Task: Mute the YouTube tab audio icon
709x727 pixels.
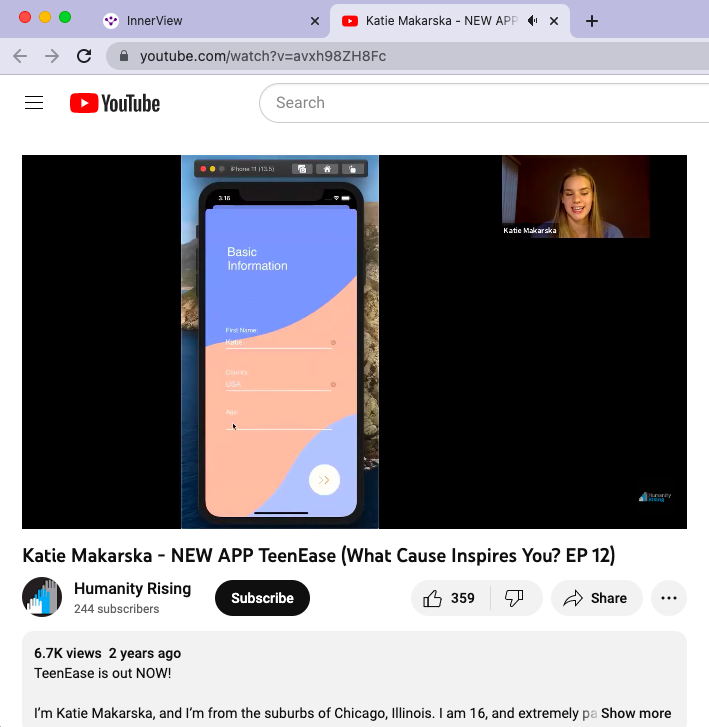Action: tap(533, 21)
